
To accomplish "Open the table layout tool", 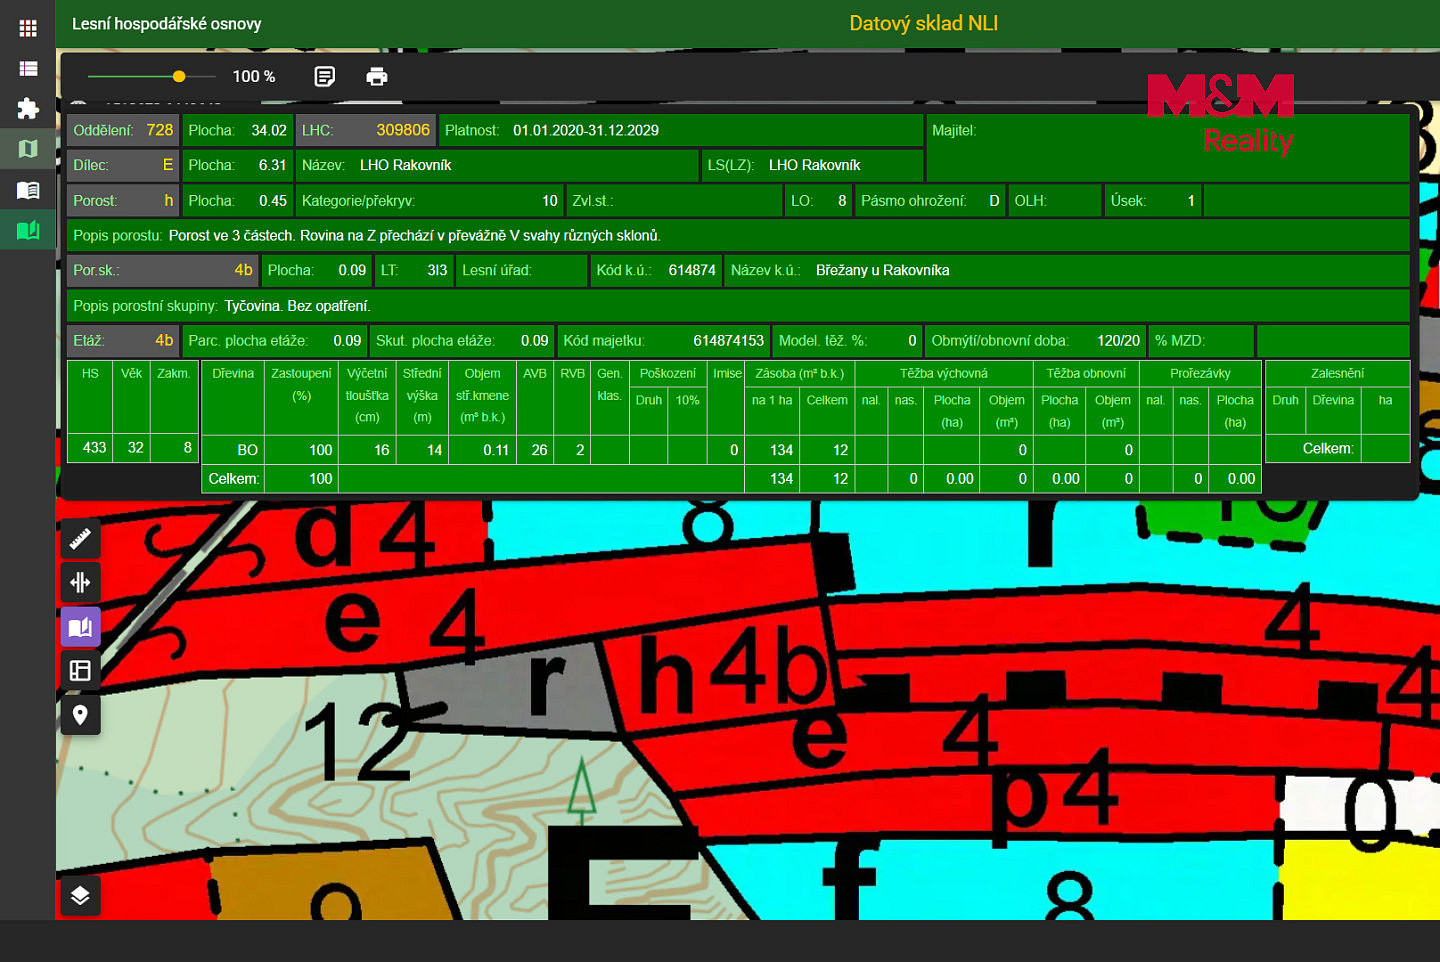I will click(80, 670).
